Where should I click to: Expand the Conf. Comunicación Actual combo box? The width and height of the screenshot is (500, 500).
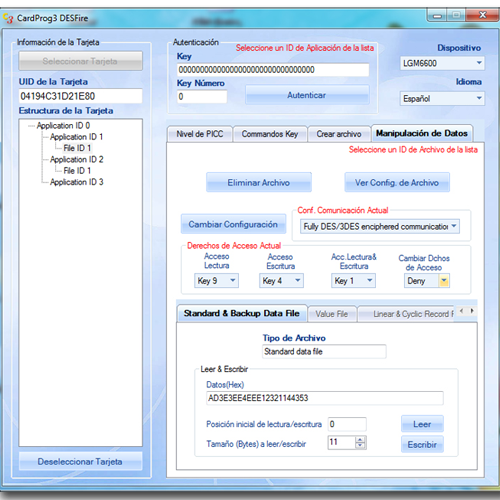pos(454,226)
